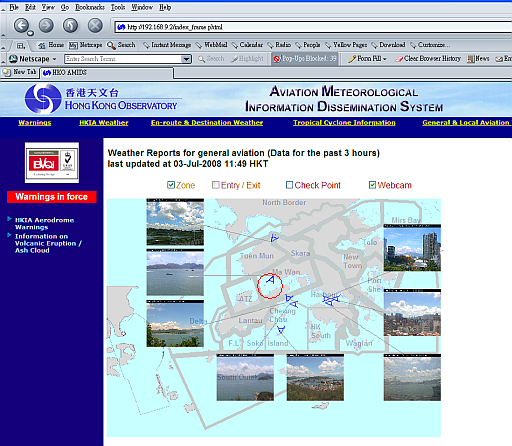
Task: Open the Yellow Pages bookmark
Action: (346, 45)
